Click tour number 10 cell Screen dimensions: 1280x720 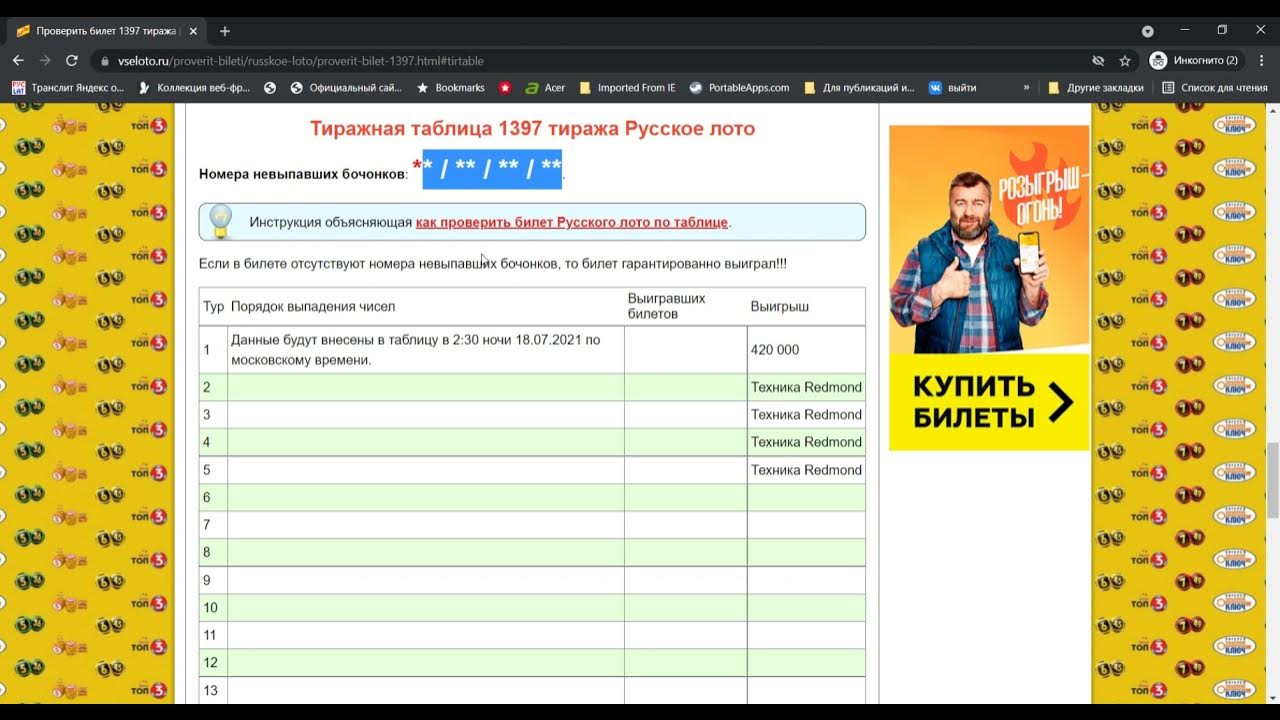(x=213, y=607)
